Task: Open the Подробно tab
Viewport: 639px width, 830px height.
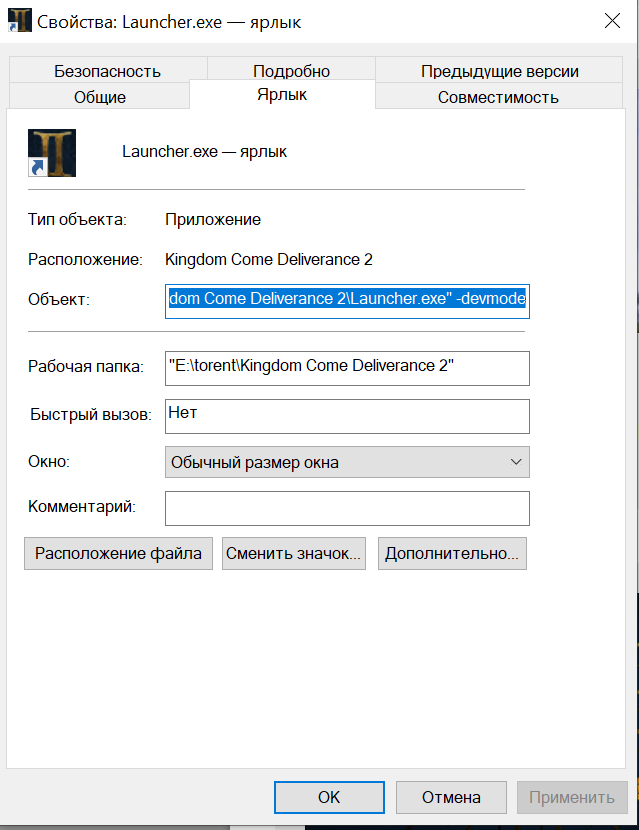Action: coord(291,70)
